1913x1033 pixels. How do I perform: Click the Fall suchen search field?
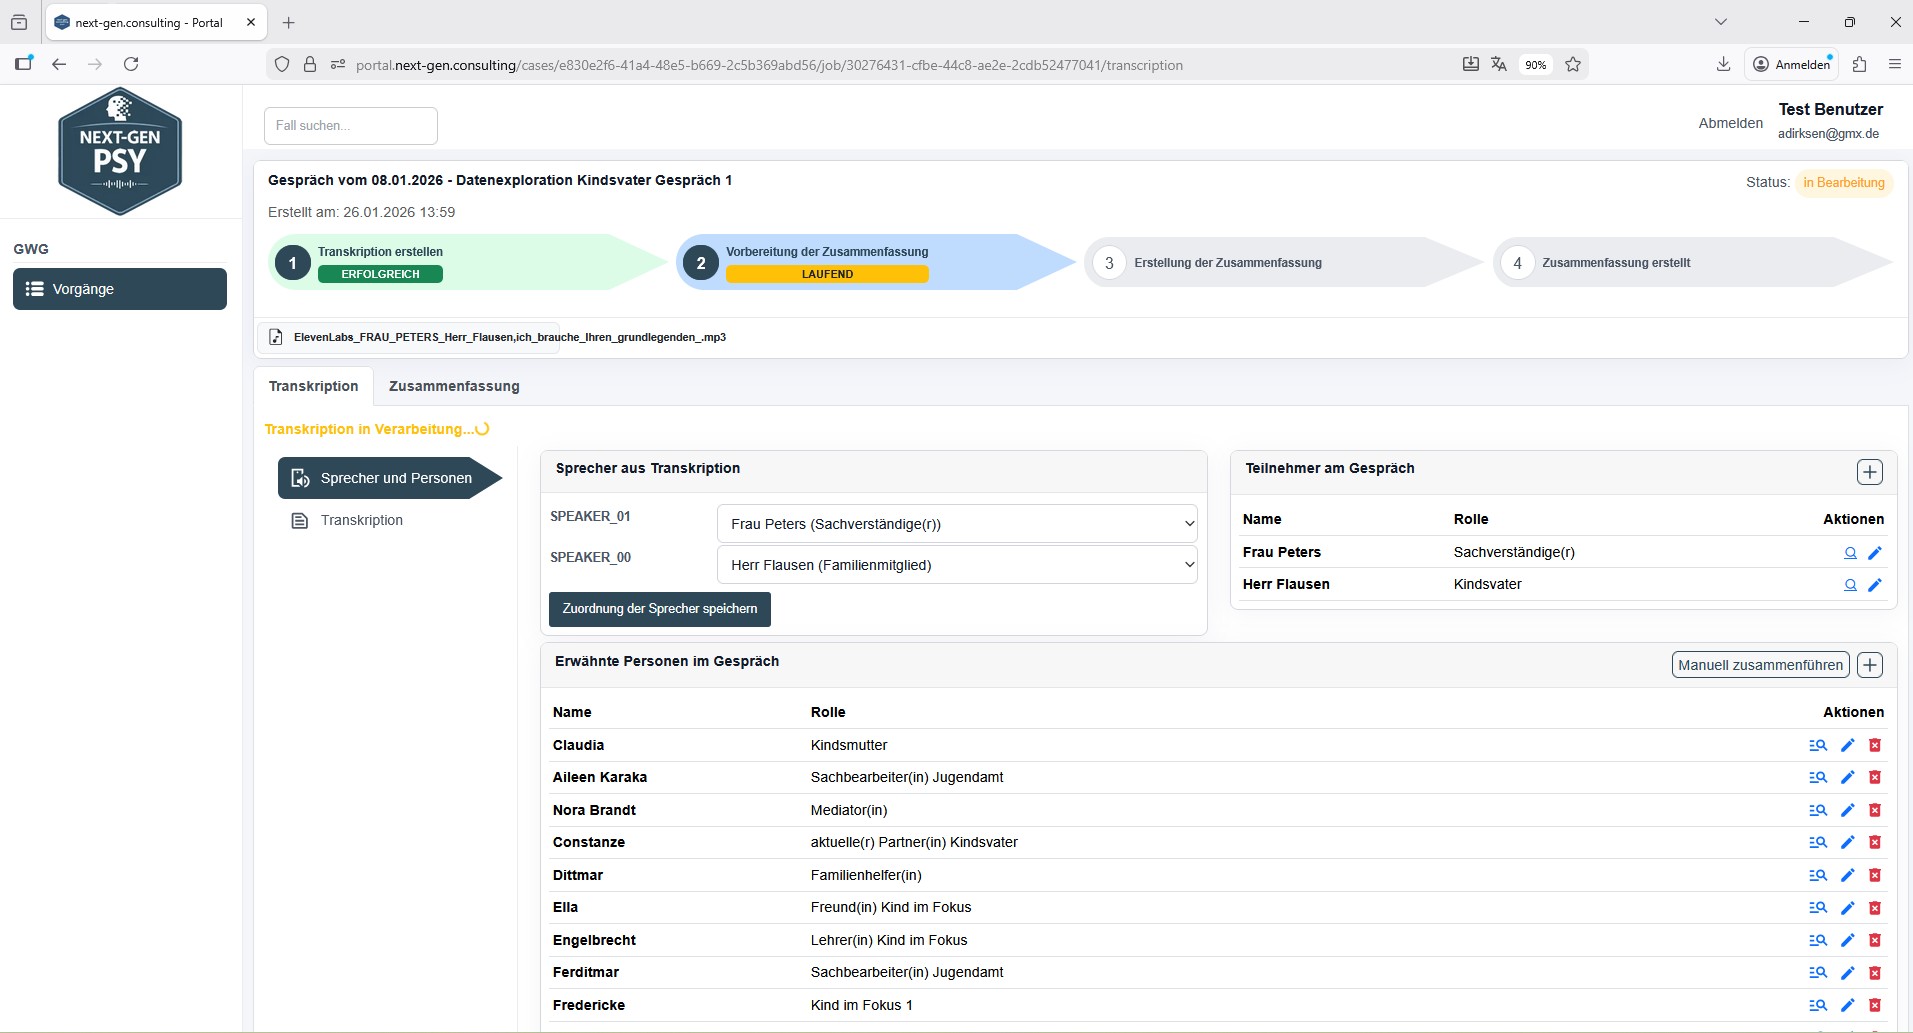coord(351,126)
